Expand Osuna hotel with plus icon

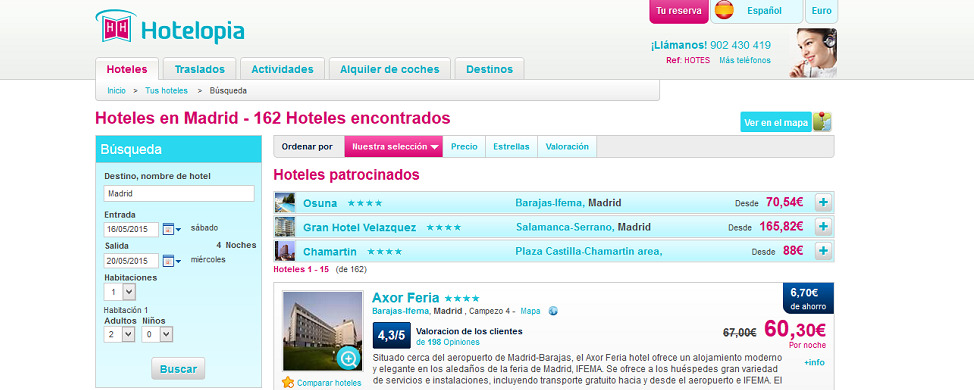click(823, 202)
